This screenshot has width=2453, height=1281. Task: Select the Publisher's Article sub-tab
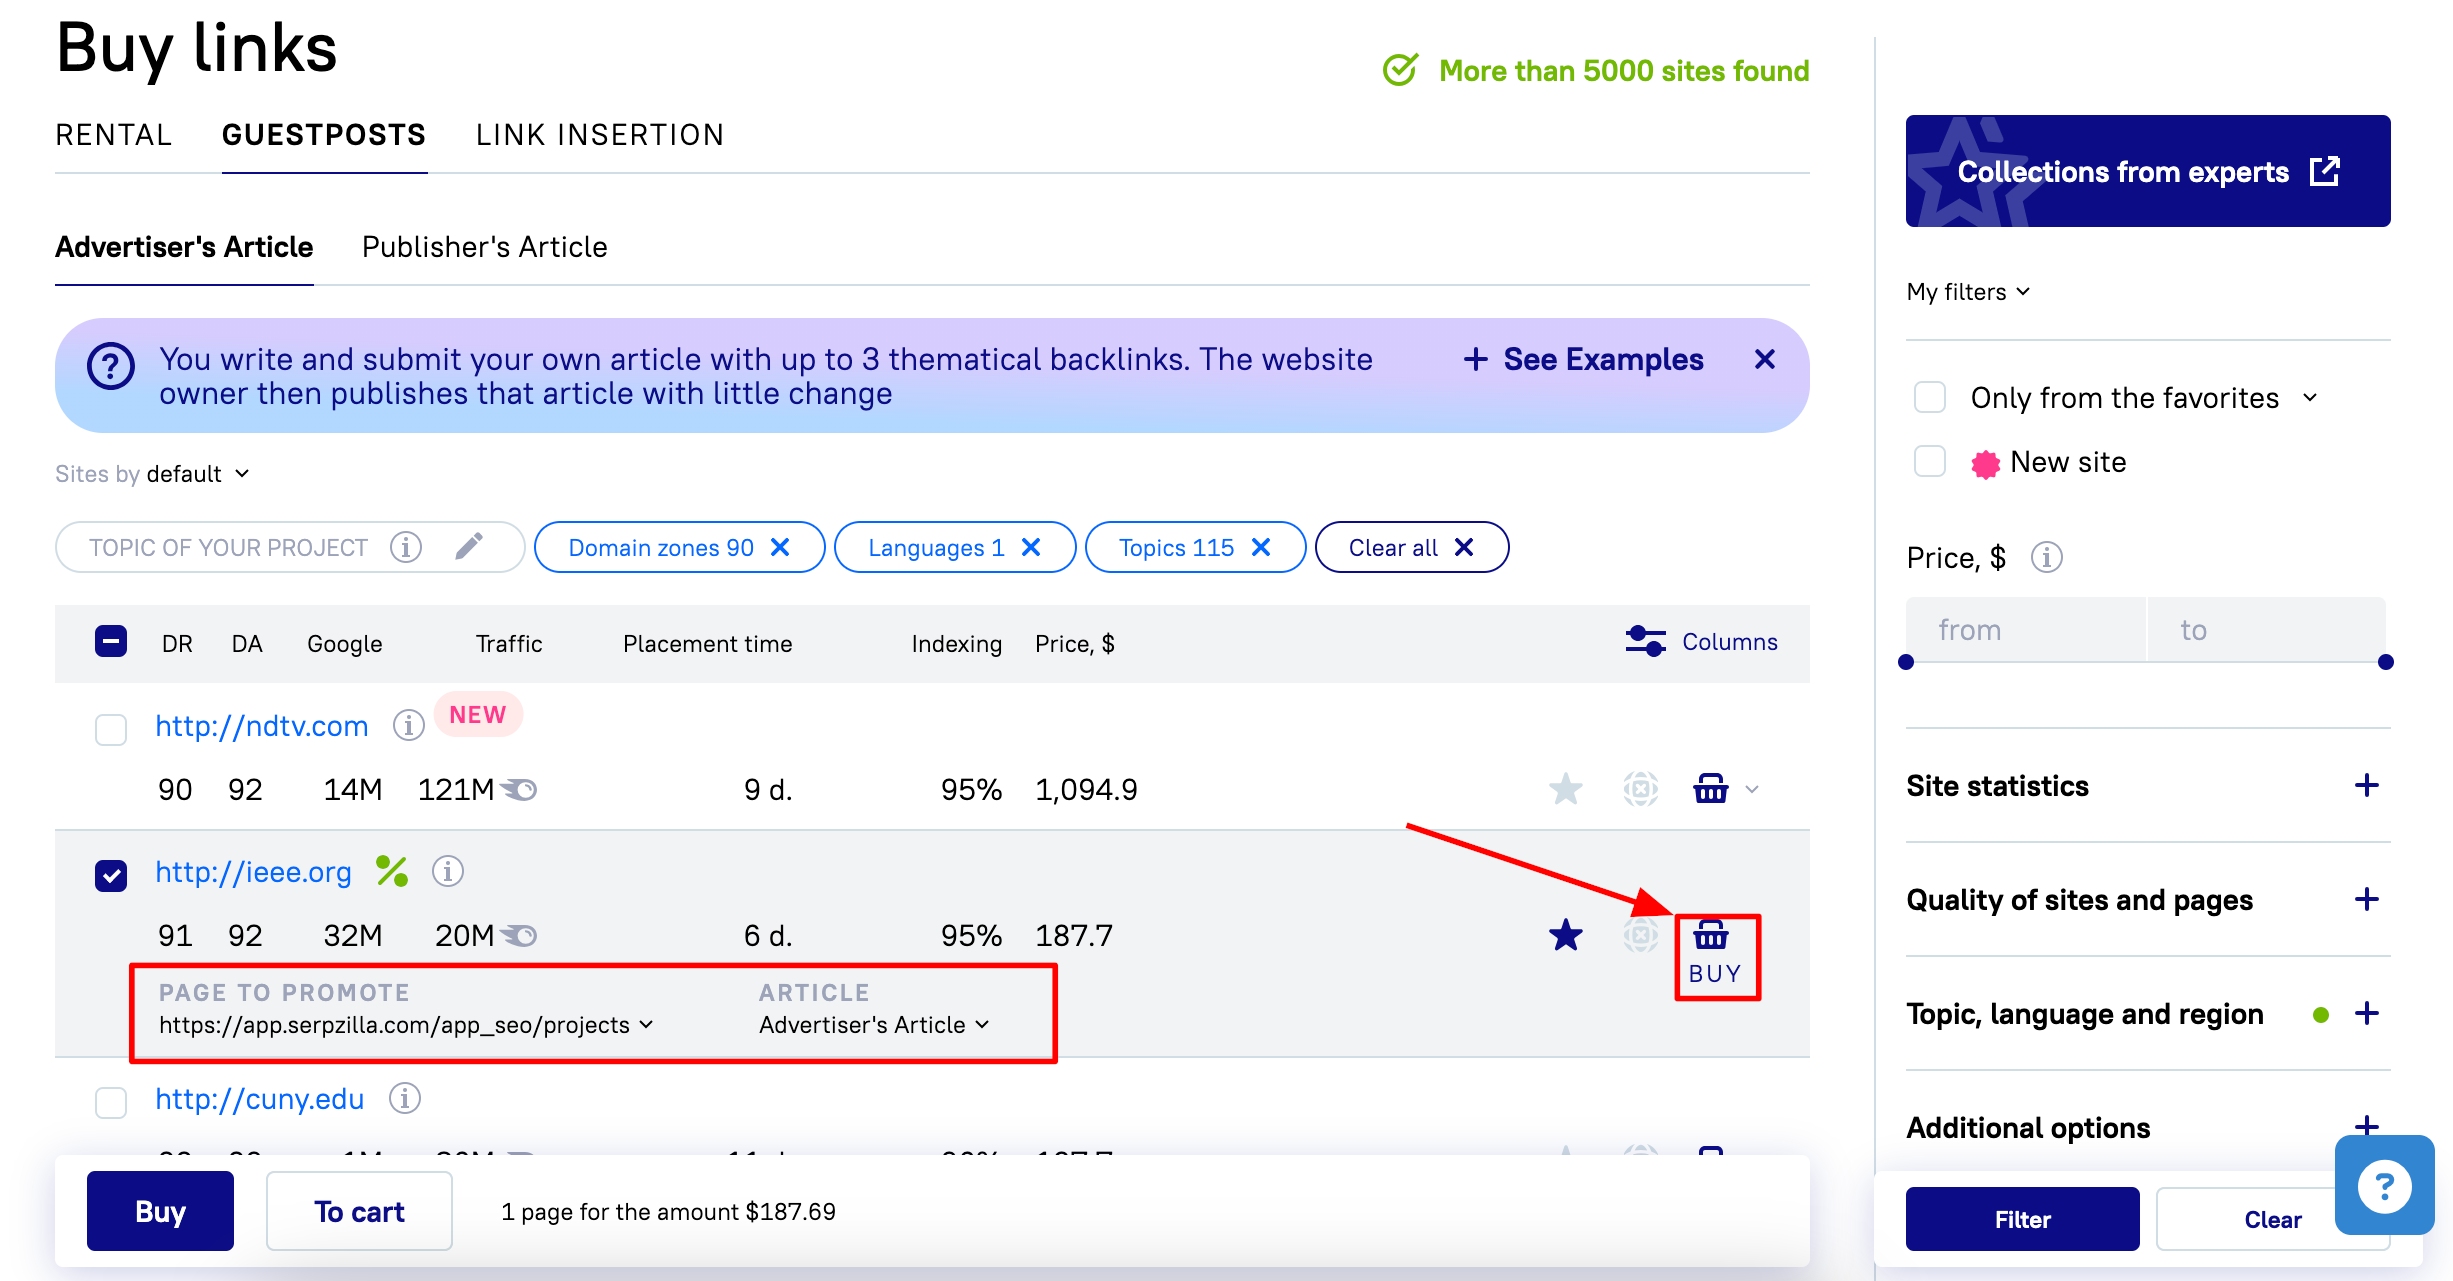click(x=485, y=247)
